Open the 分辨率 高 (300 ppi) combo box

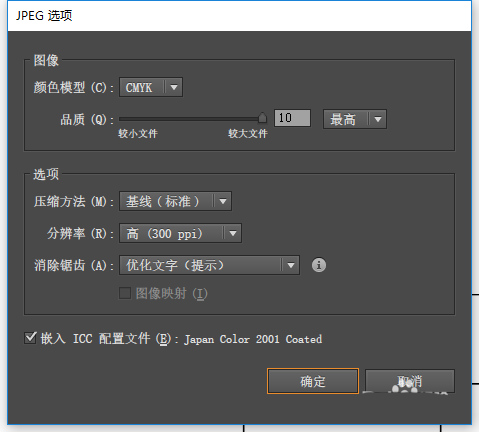tap(180, 233)
